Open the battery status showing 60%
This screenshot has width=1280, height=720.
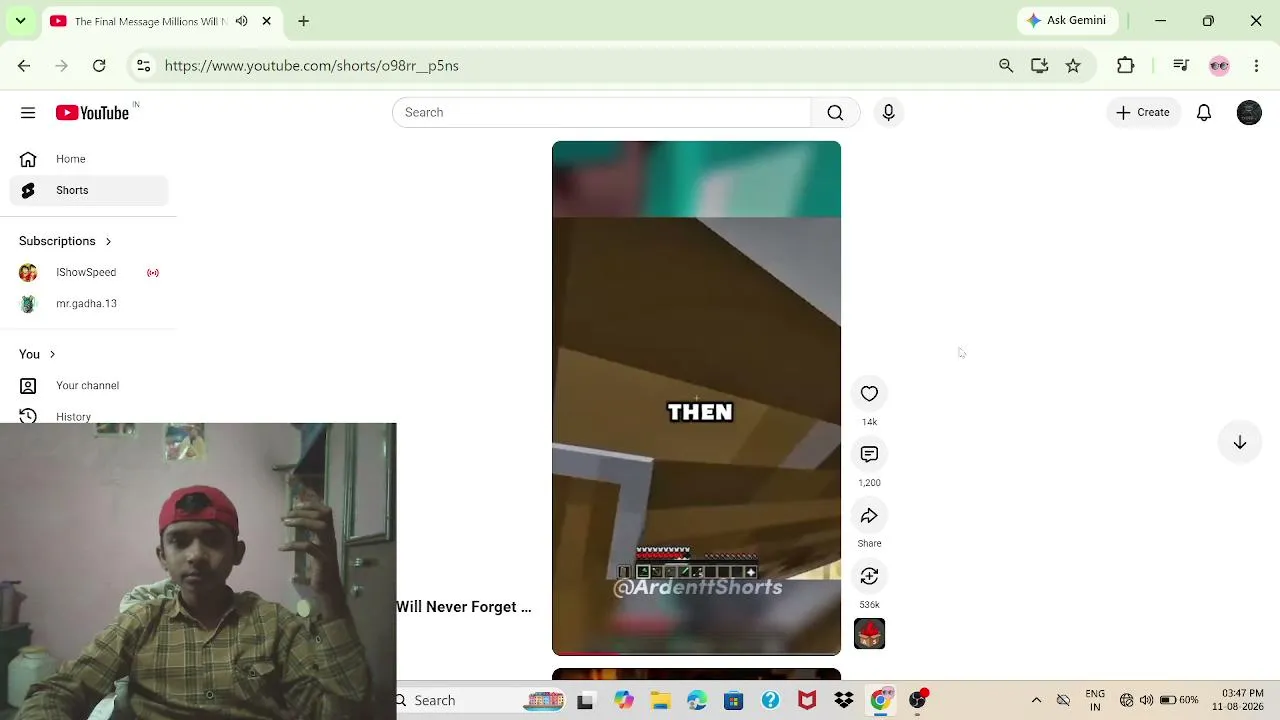click(1179, 700)
